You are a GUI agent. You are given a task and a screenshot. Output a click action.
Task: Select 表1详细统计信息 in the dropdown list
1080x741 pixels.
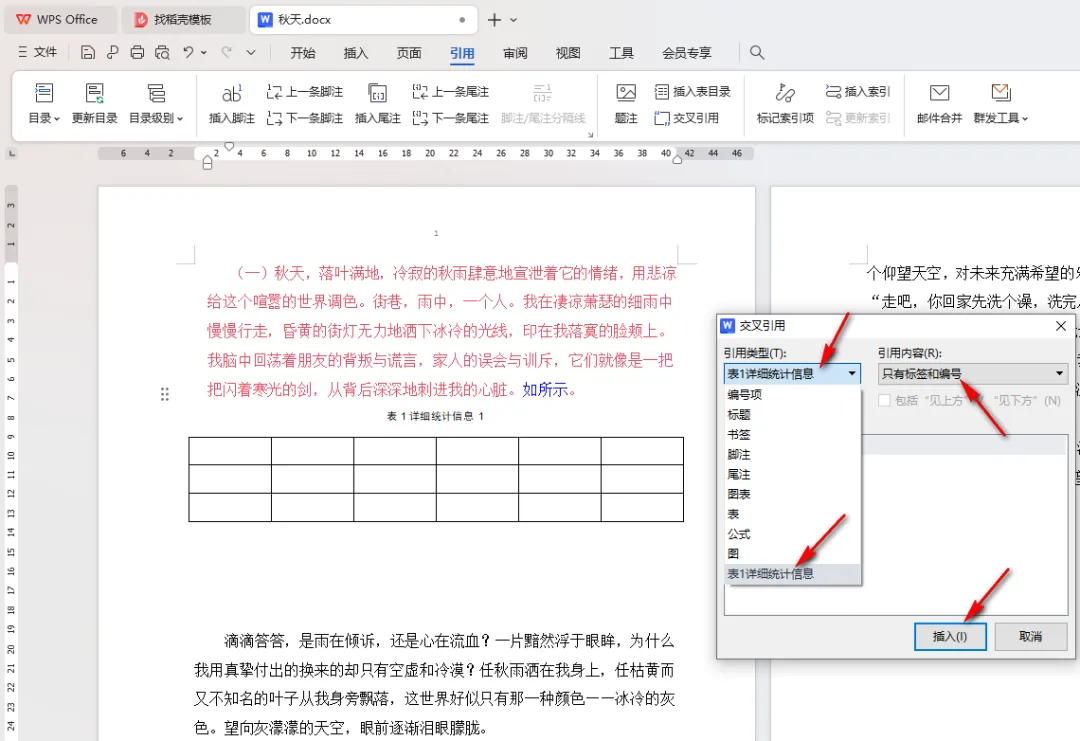tap(792, 574)
